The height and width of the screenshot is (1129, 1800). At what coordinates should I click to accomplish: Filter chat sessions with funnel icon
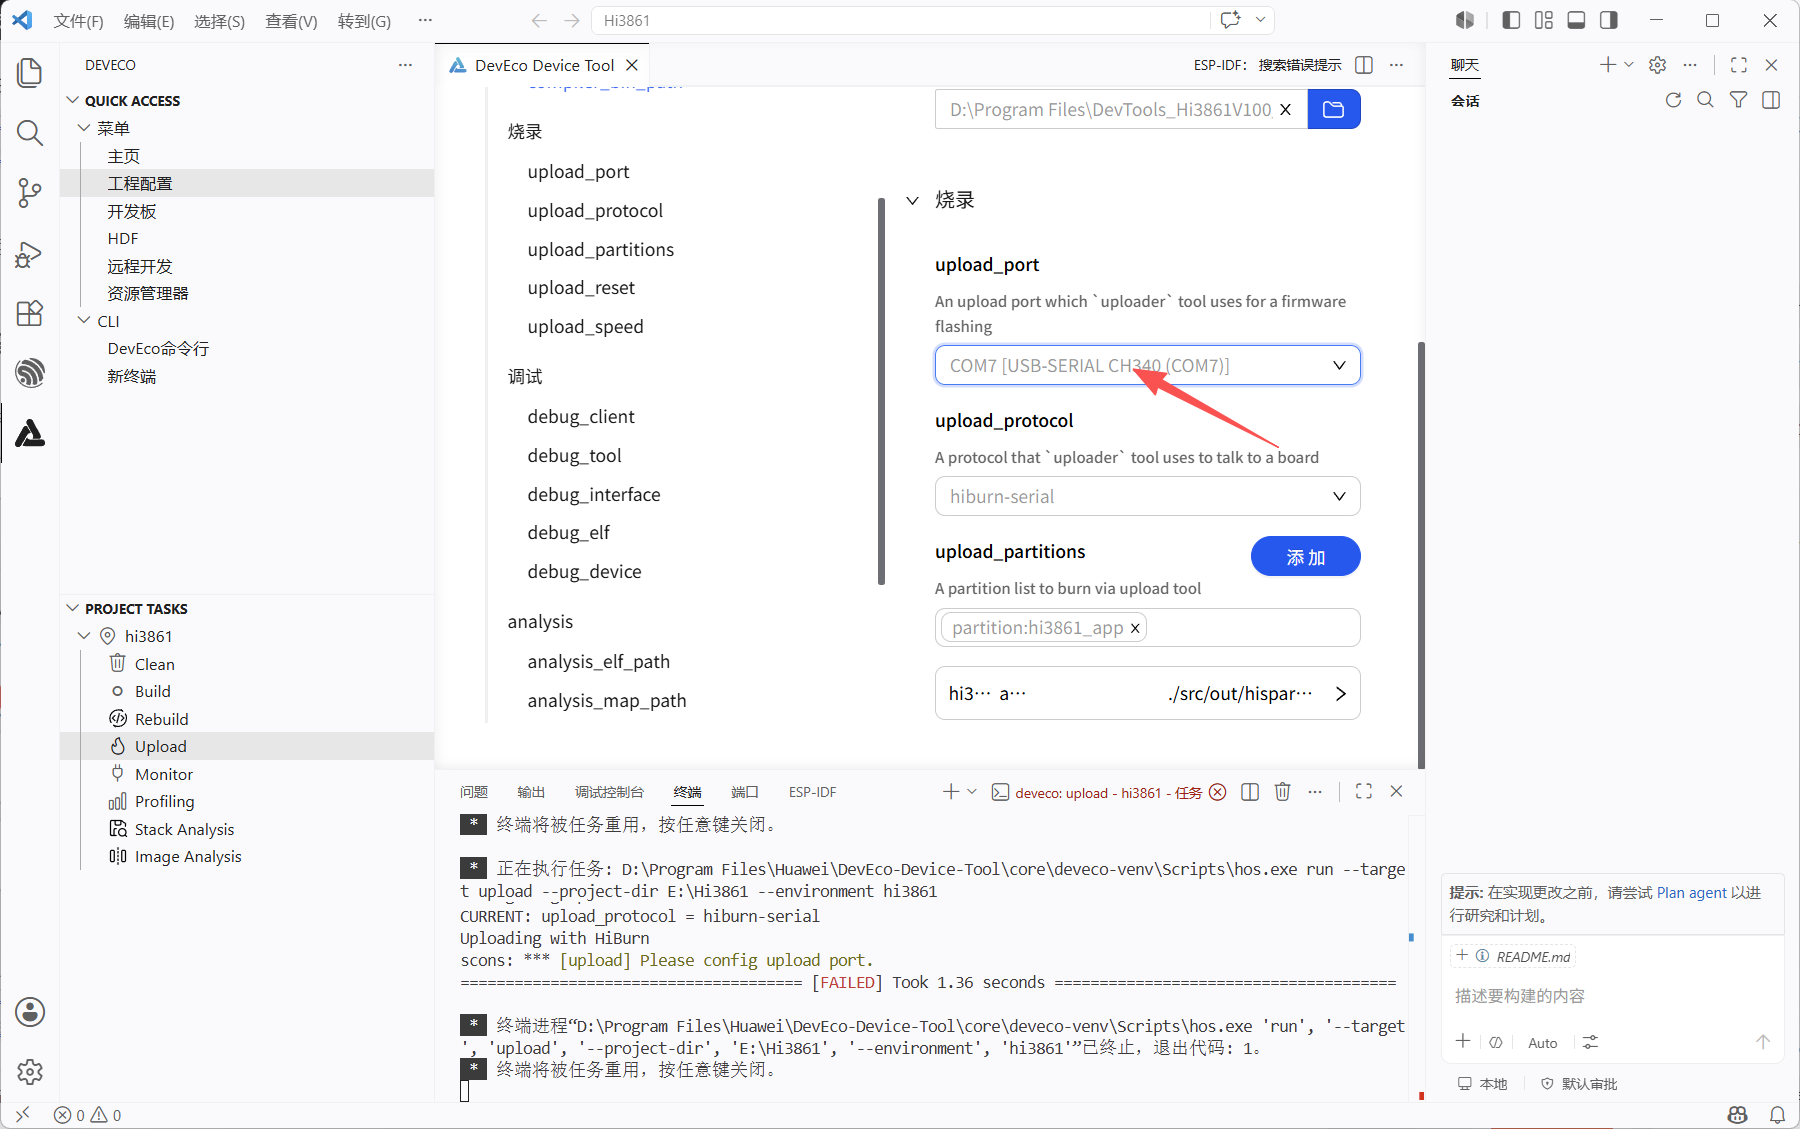[x=1739, y=100]
